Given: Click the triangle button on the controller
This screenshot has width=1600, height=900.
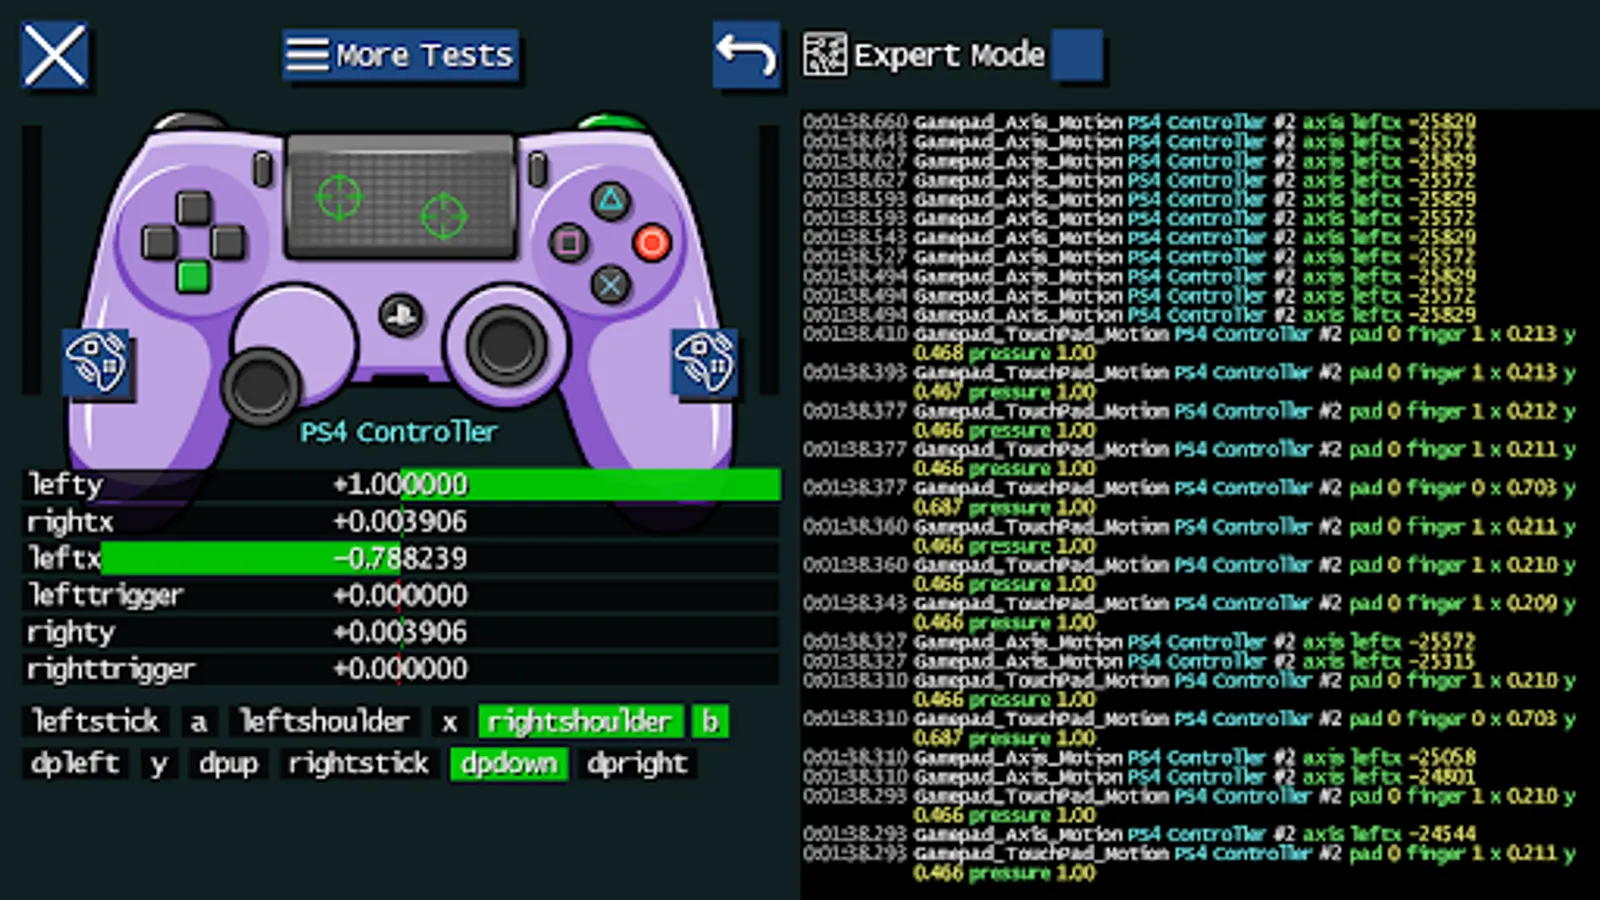Looking at the screenshot, I should click(x=610, y=201).
